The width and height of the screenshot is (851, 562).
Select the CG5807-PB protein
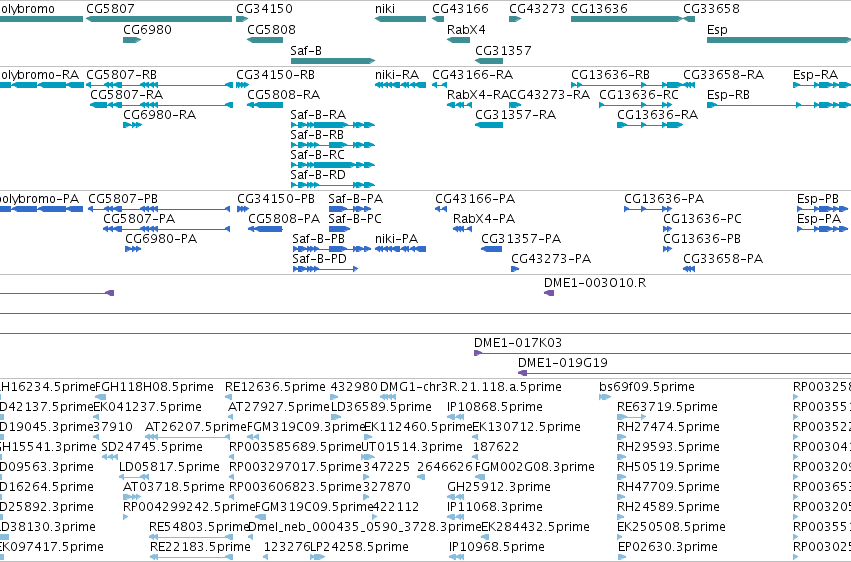159,209
